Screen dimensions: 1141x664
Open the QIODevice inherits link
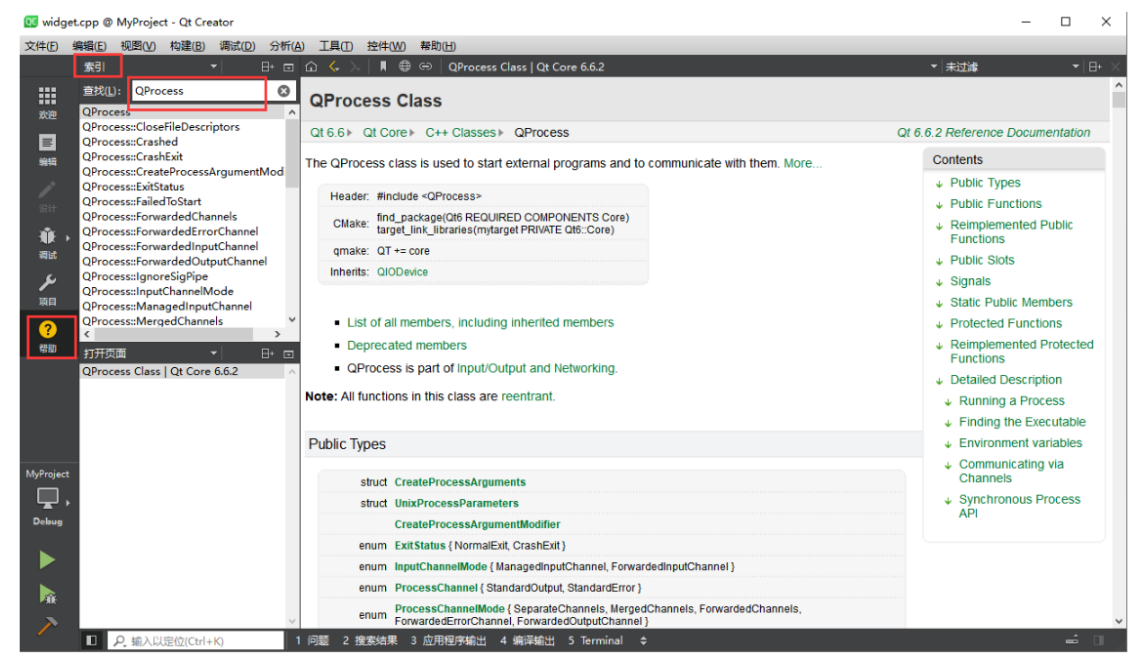pyautogui.click(x=402, y=272)
